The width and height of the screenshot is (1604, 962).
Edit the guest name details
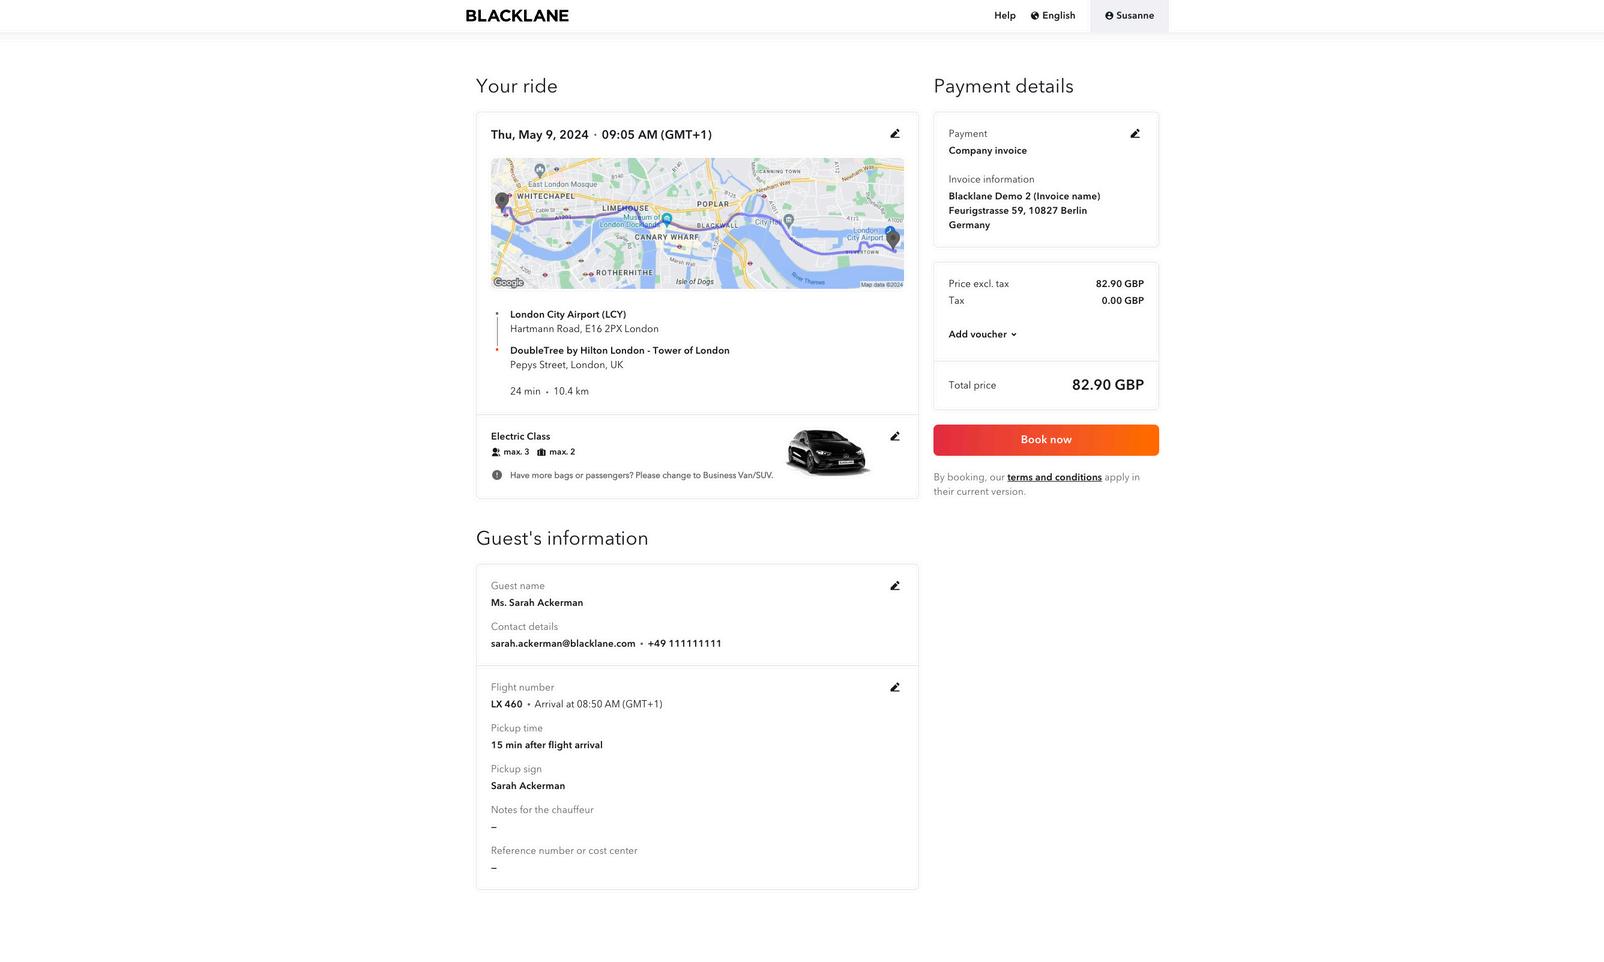pos(895,586)
